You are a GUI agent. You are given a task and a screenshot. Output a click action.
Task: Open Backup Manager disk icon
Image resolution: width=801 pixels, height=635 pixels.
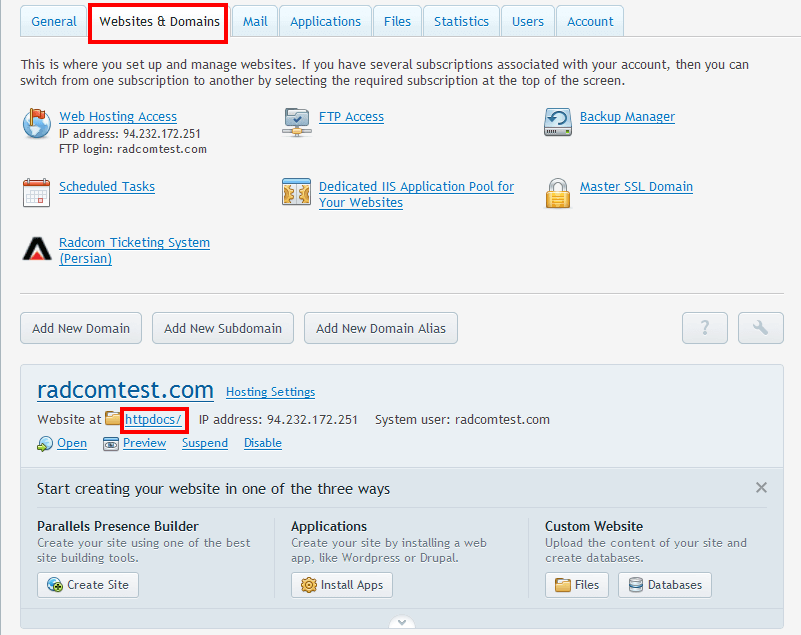point(557,123)
